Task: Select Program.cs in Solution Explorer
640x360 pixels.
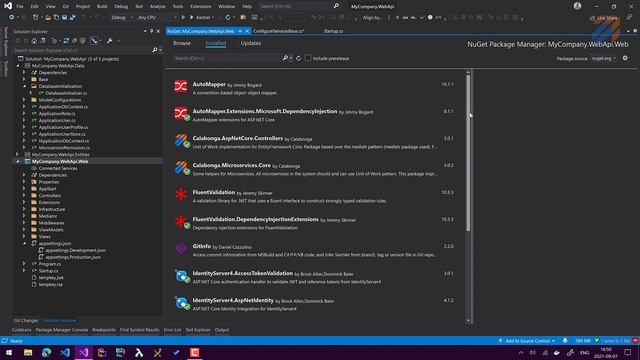Action: click(x=49, y=264)
